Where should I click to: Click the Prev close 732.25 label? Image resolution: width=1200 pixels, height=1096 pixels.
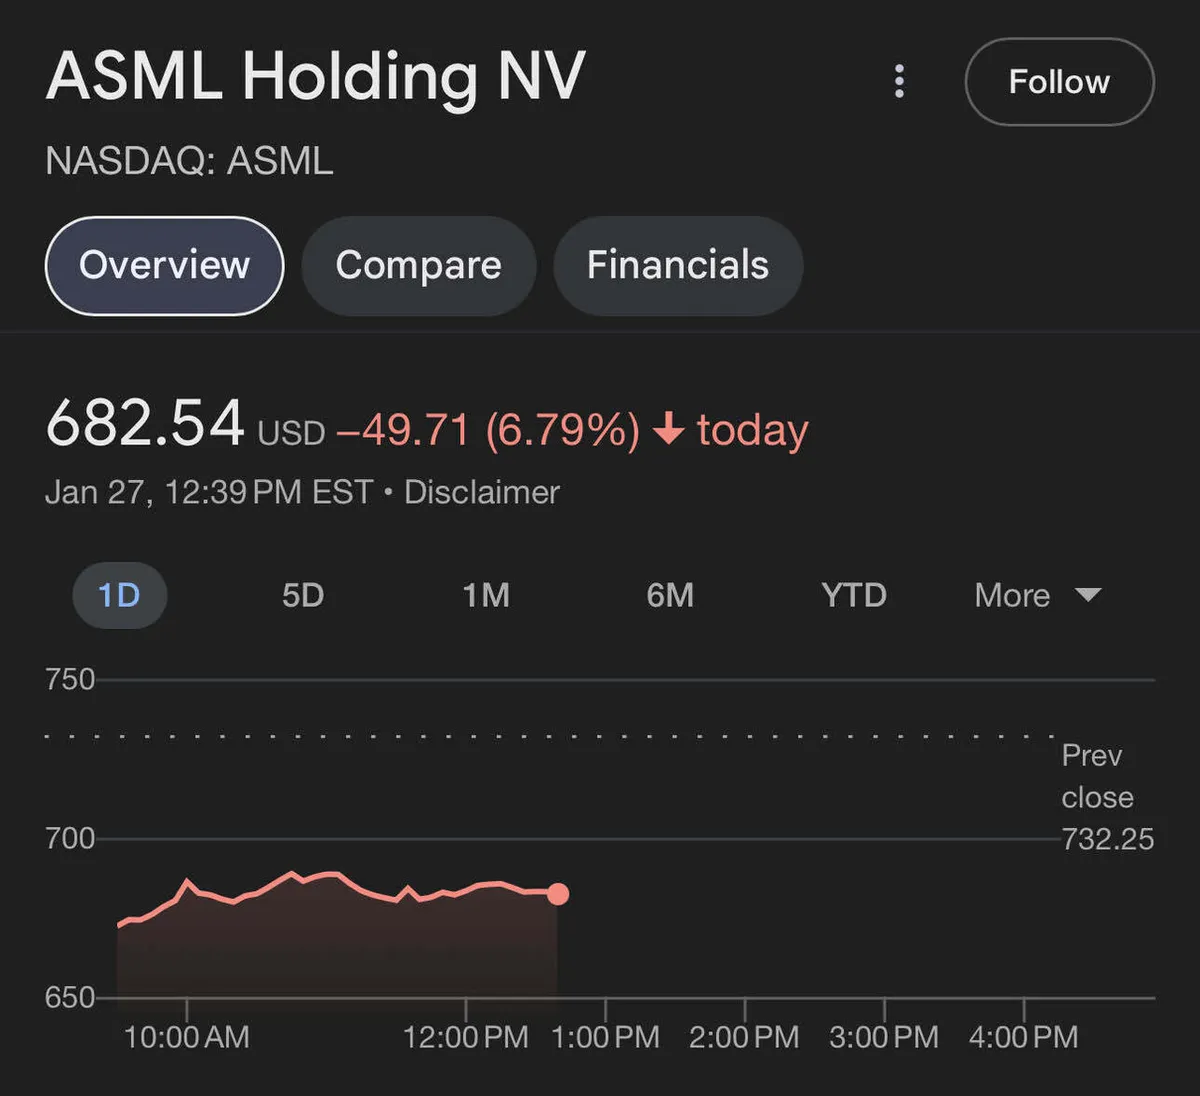[1106, 797]
